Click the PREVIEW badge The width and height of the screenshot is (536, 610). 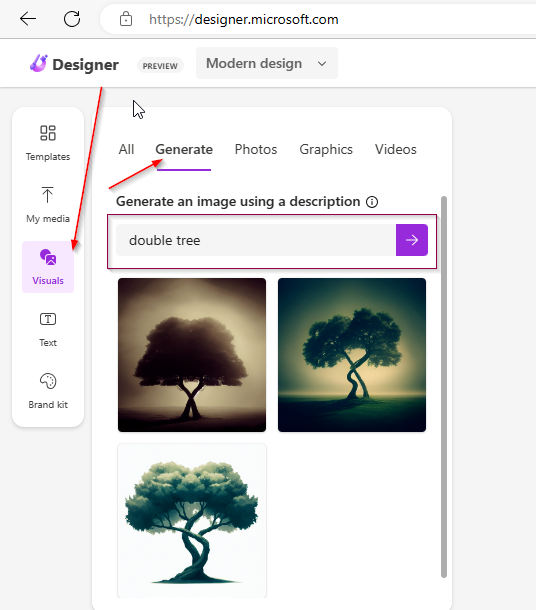[160, 66]
